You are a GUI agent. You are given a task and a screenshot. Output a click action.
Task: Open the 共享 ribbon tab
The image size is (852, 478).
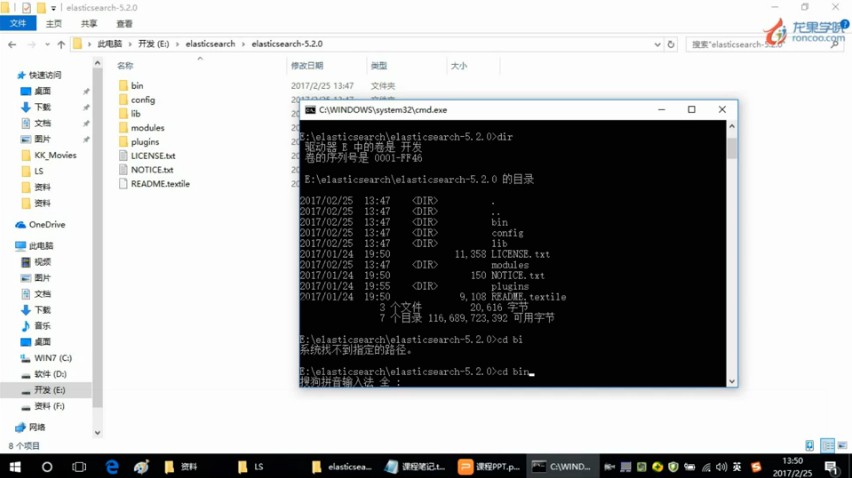click(89, 23)
